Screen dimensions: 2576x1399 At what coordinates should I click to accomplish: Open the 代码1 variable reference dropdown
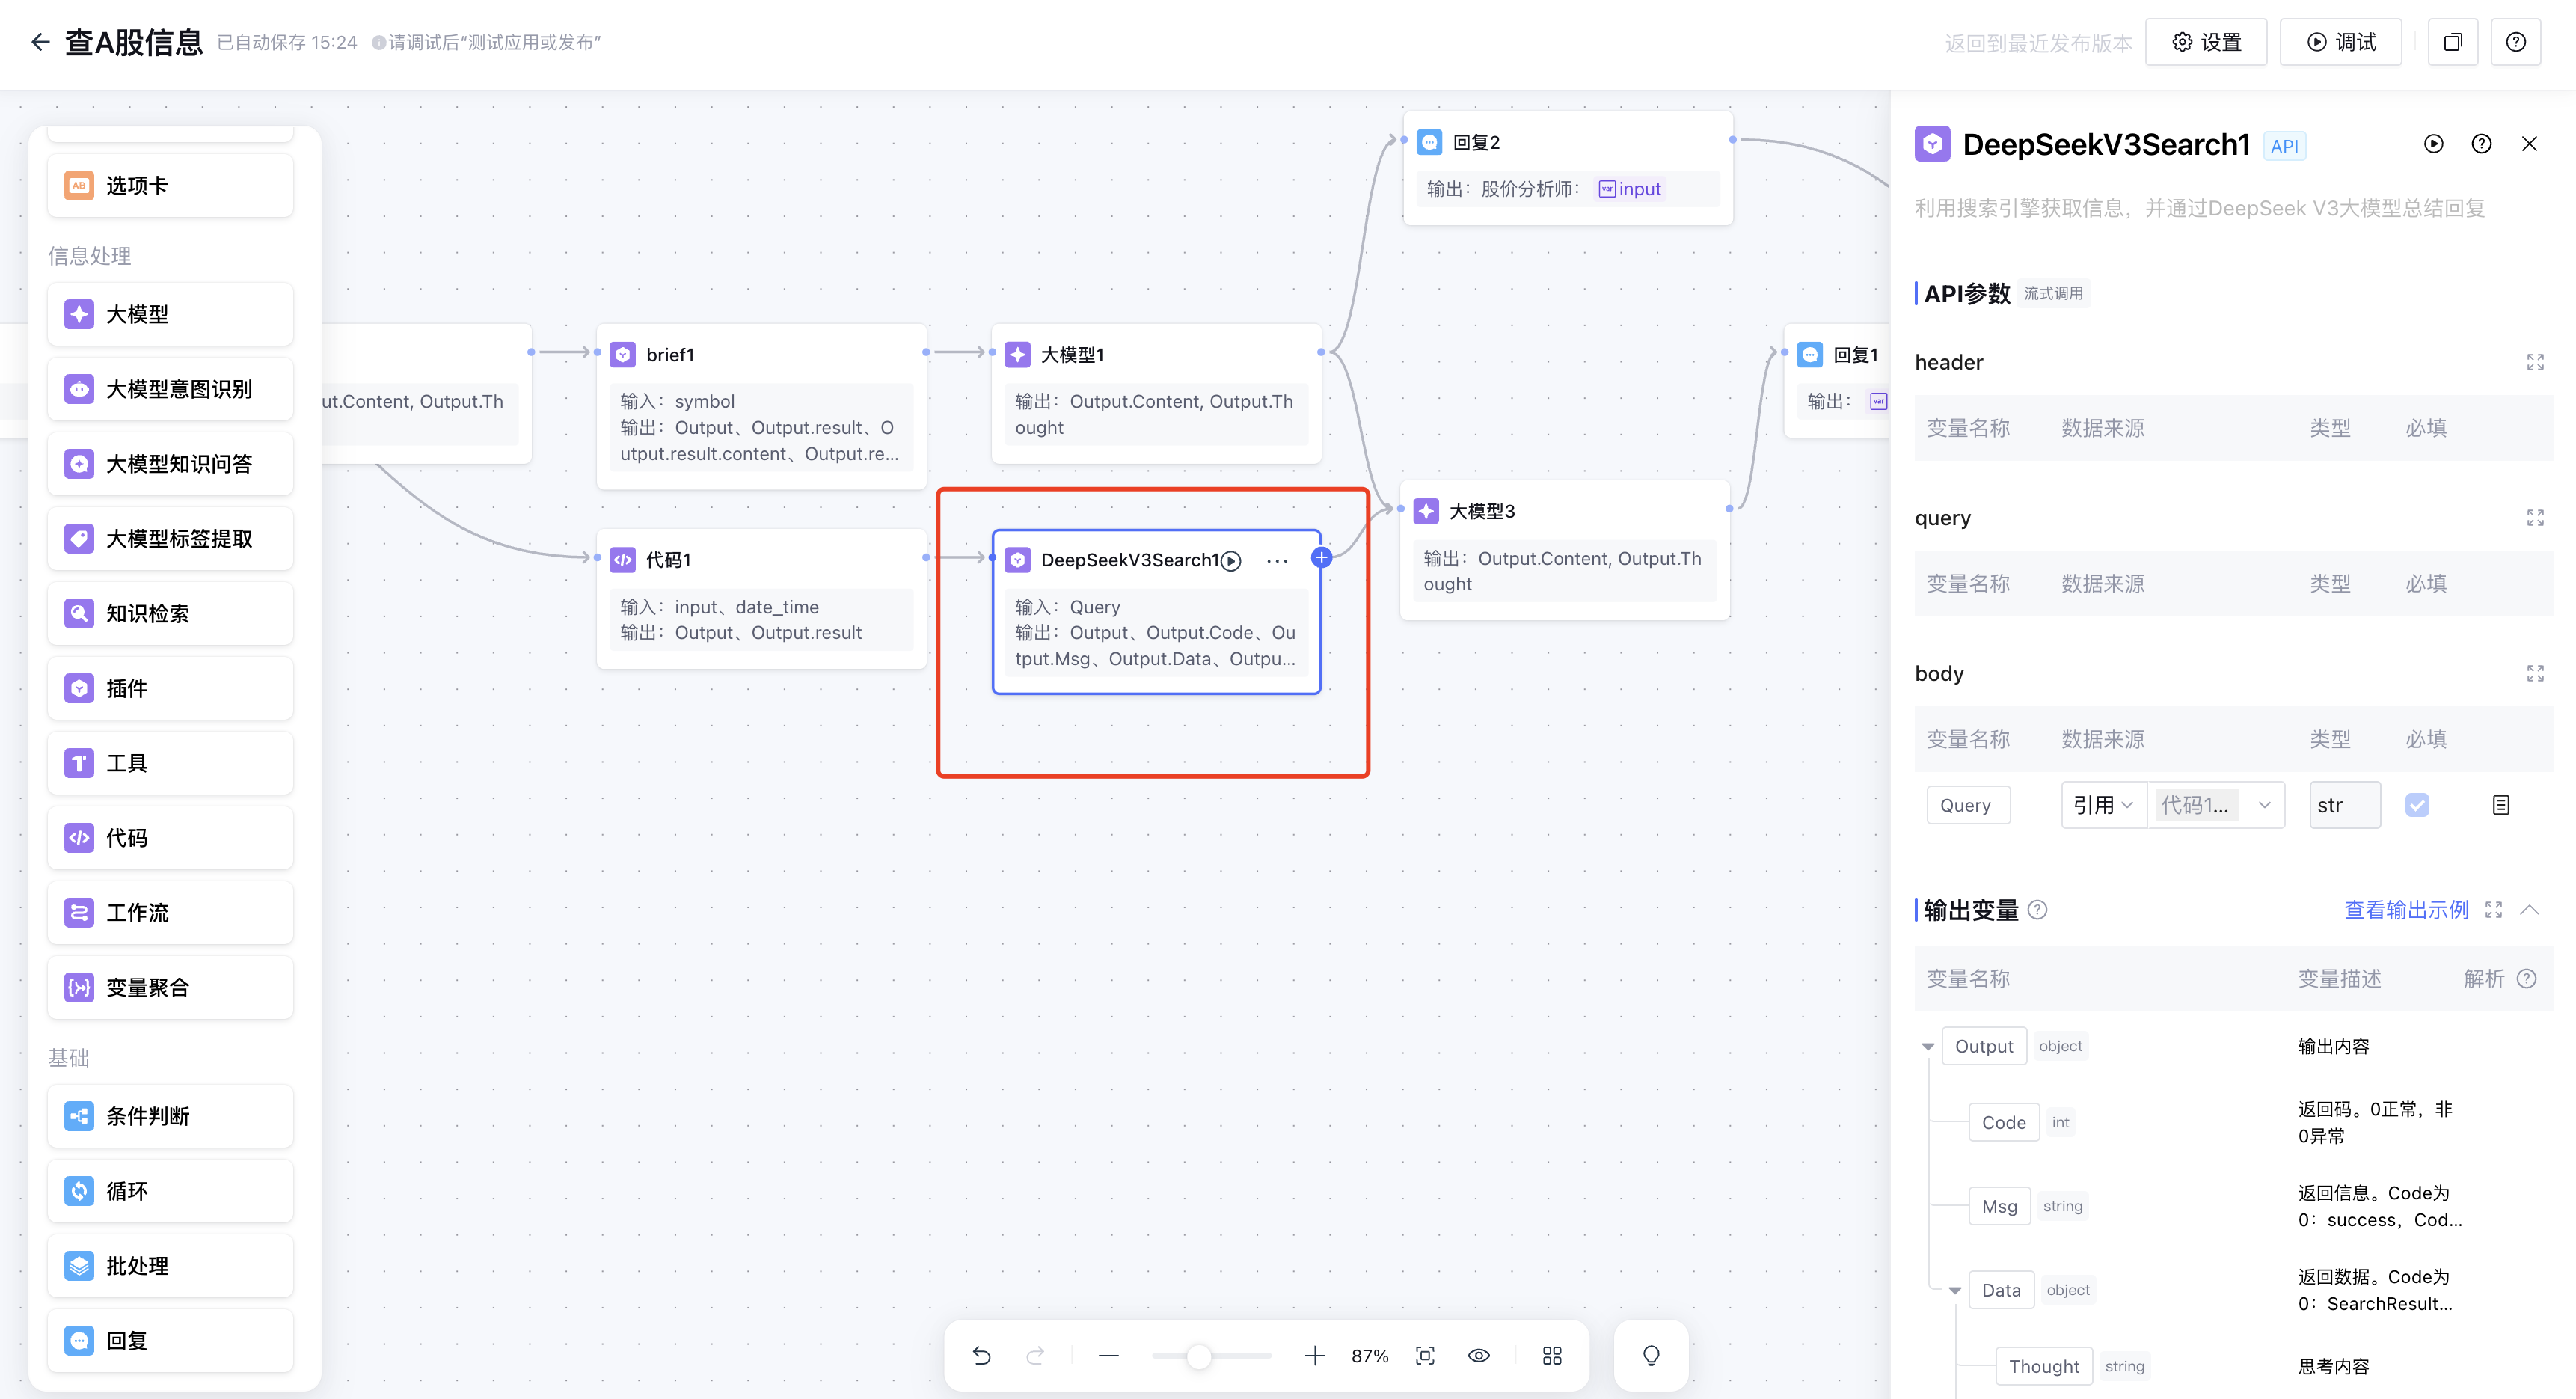coord(2215,805)
